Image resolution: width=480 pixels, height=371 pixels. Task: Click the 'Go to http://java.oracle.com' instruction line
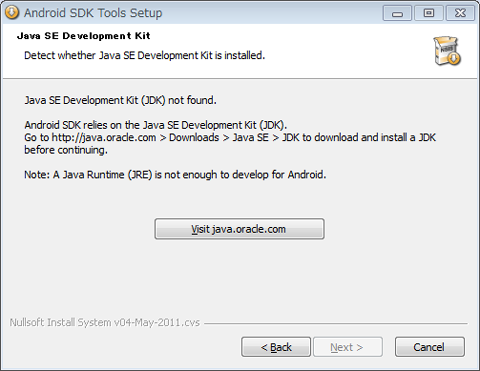click(230, 137)
